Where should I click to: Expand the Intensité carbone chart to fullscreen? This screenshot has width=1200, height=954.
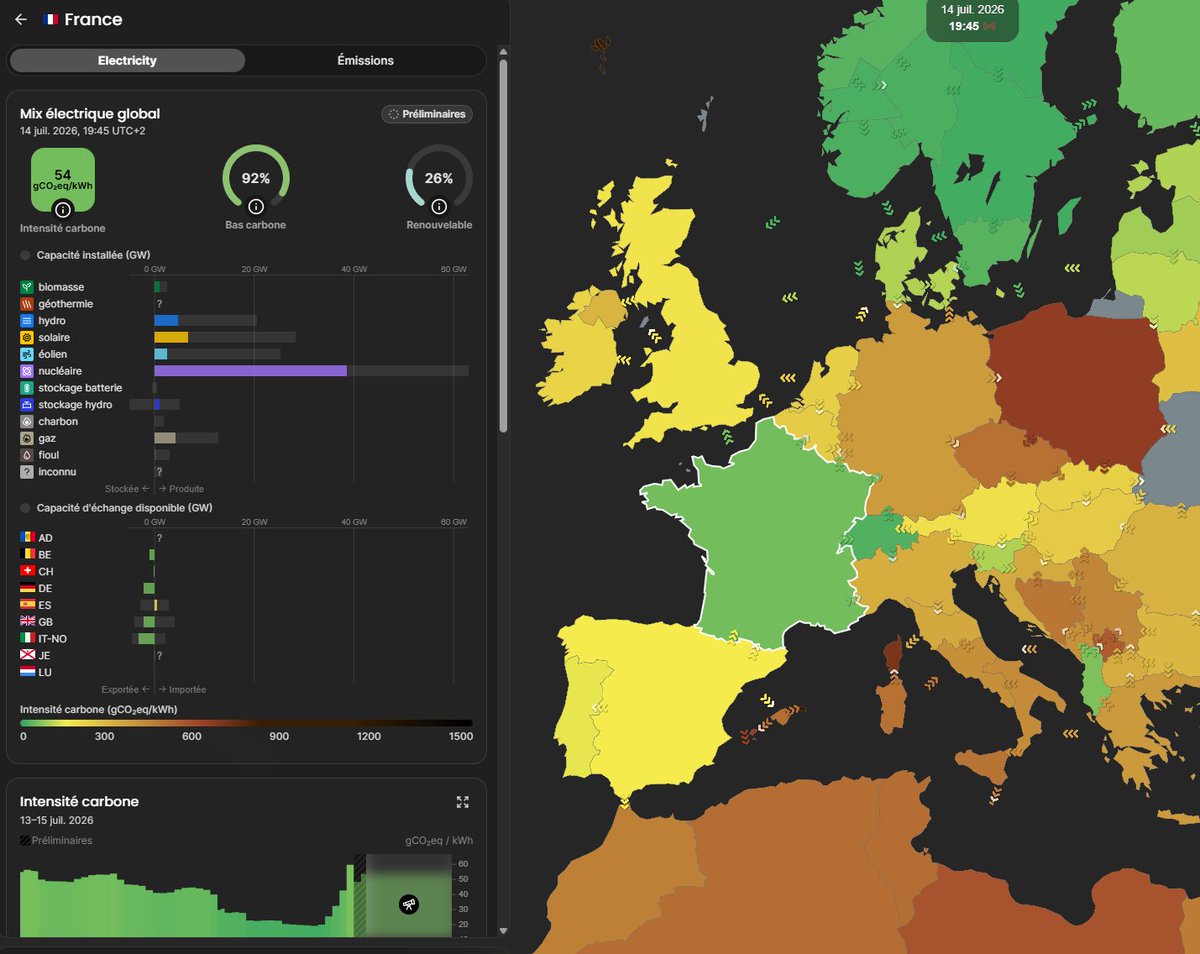pos(462,802)
